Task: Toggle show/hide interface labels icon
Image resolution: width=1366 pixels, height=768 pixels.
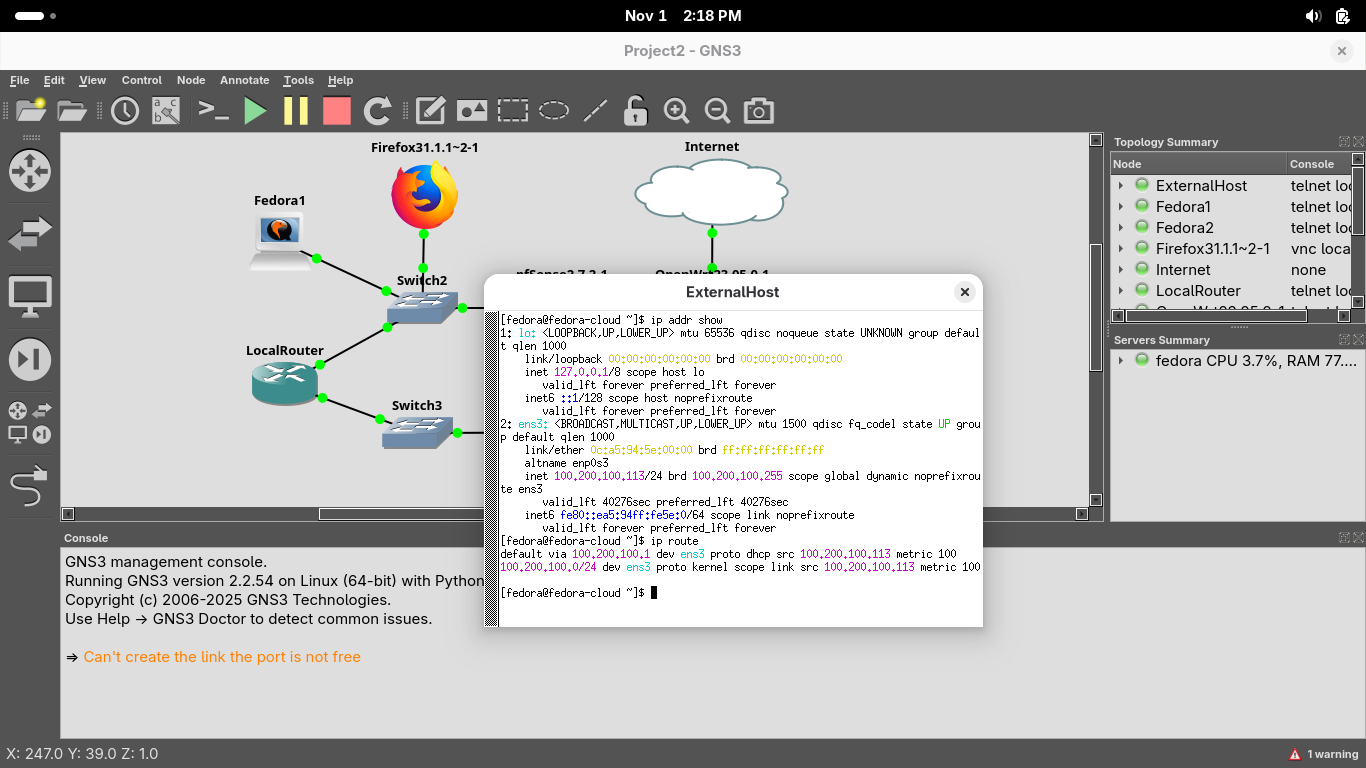Action: 166,111
